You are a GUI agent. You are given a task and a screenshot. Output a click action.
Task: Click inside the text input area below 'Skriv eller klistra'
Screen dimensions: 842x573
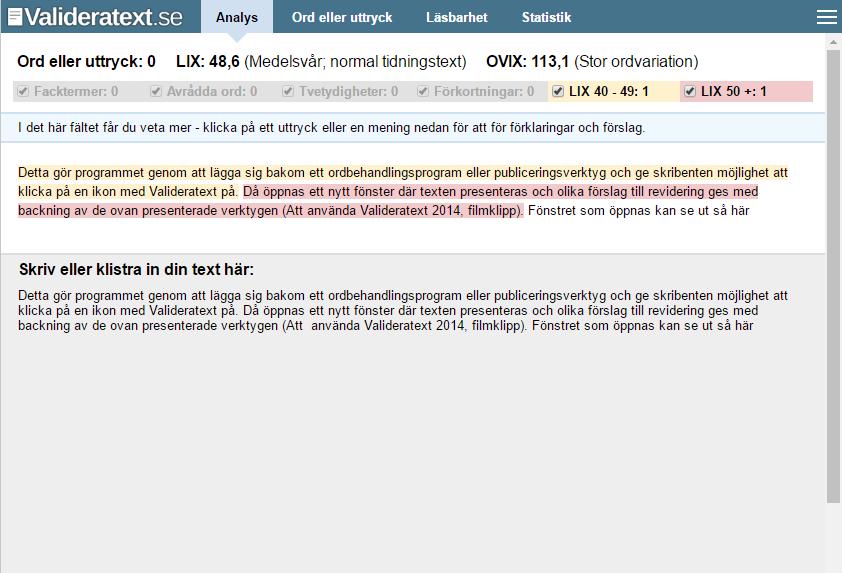tap(412, 430)
